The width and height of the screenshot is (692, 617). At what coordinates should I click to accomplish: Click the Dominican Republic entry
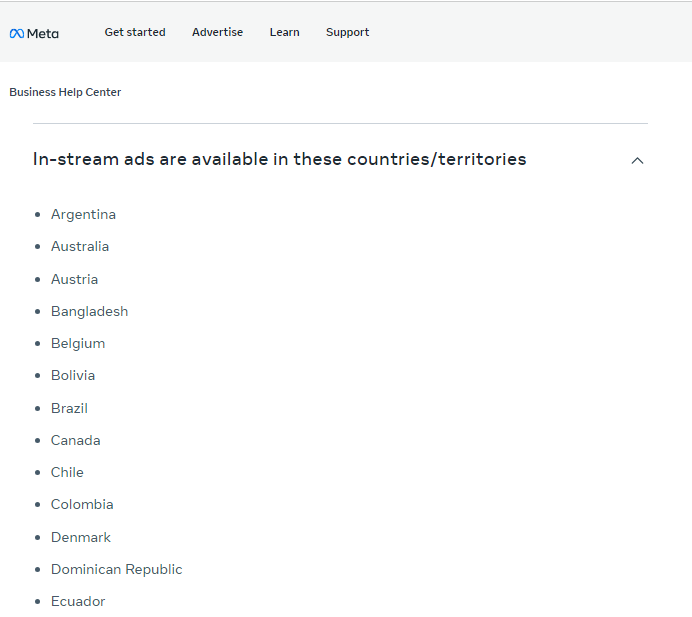tap(116, 569)
